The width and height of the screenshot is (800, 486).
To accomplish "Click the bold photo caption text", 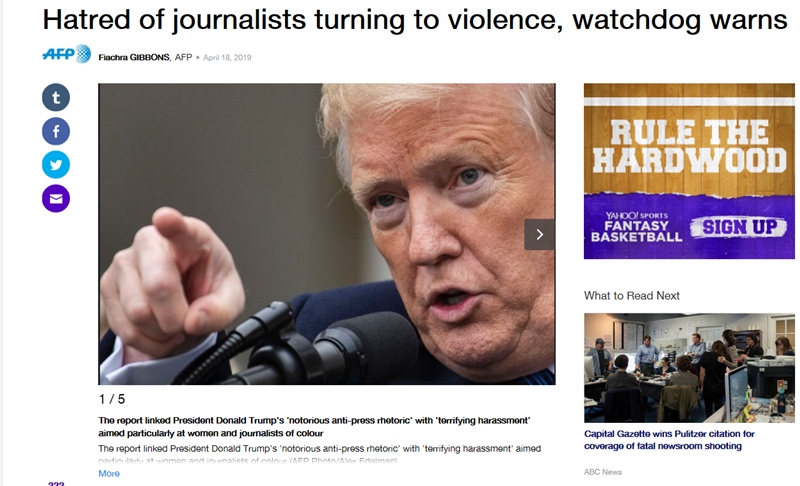I will point(314,427).
